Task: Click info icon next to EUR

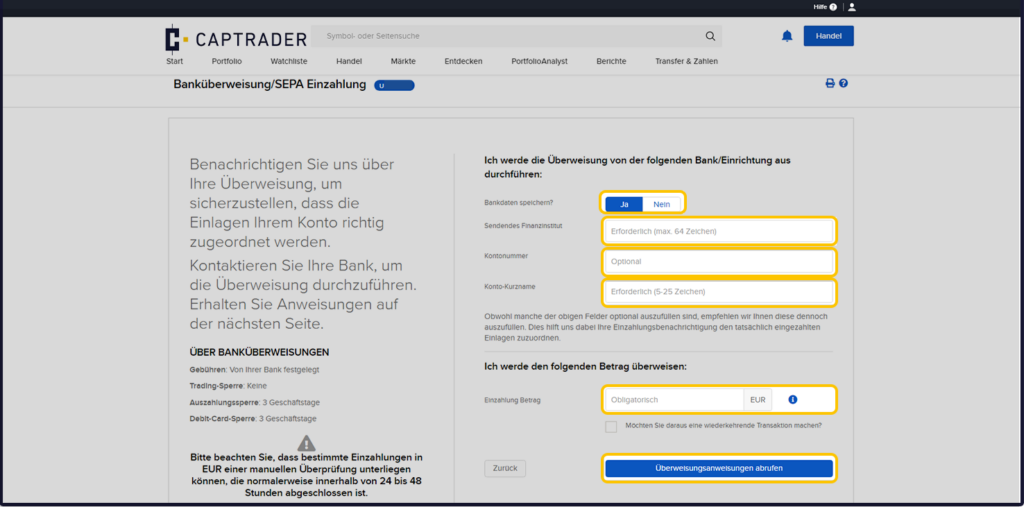Action: click(793, 399)
